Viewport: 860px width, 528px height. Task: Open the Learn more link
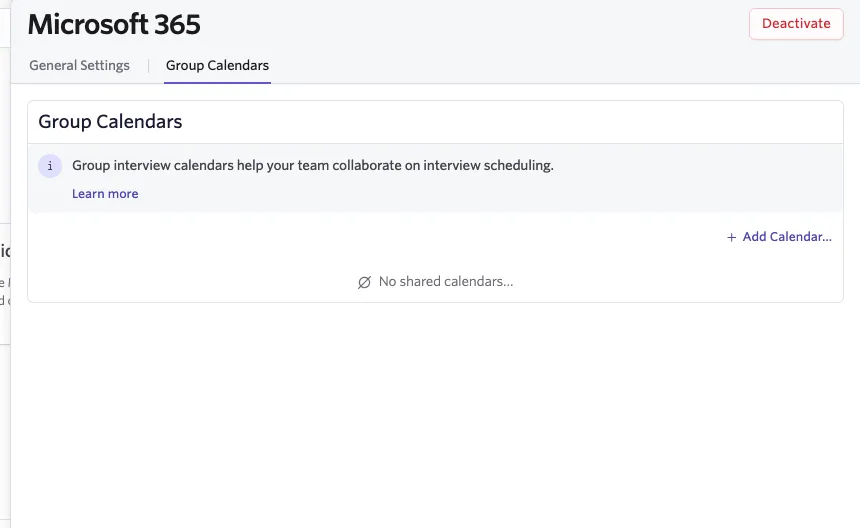(105, 194)
